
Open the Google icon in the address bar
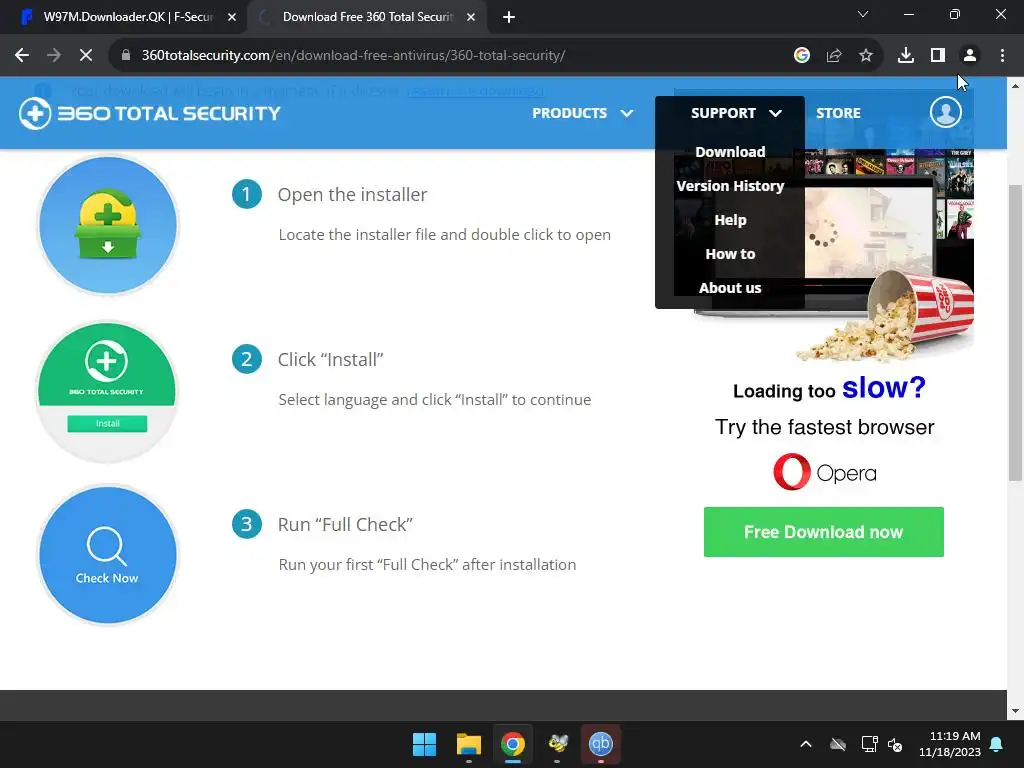coord(802,56)
